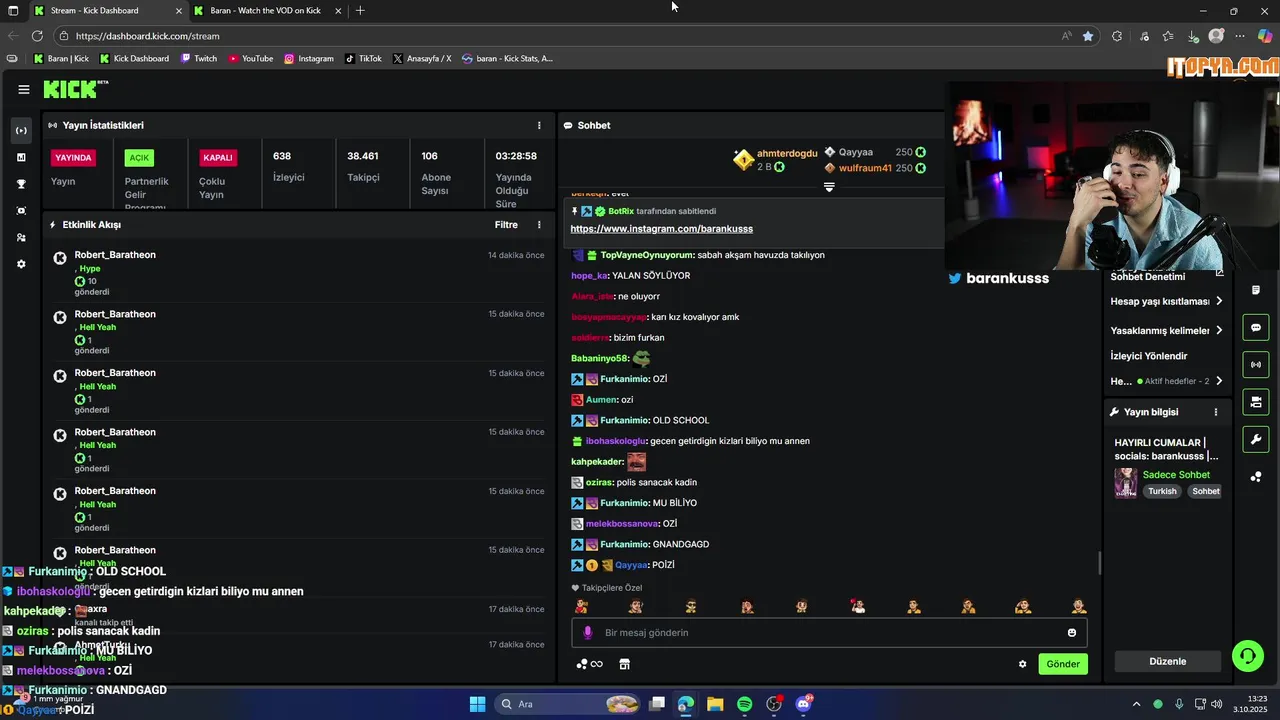Viewport: 1280px width, 720px height.
Task: Open a new browser tab with plus
Action: pyautogui.click(x=360, y=11)
